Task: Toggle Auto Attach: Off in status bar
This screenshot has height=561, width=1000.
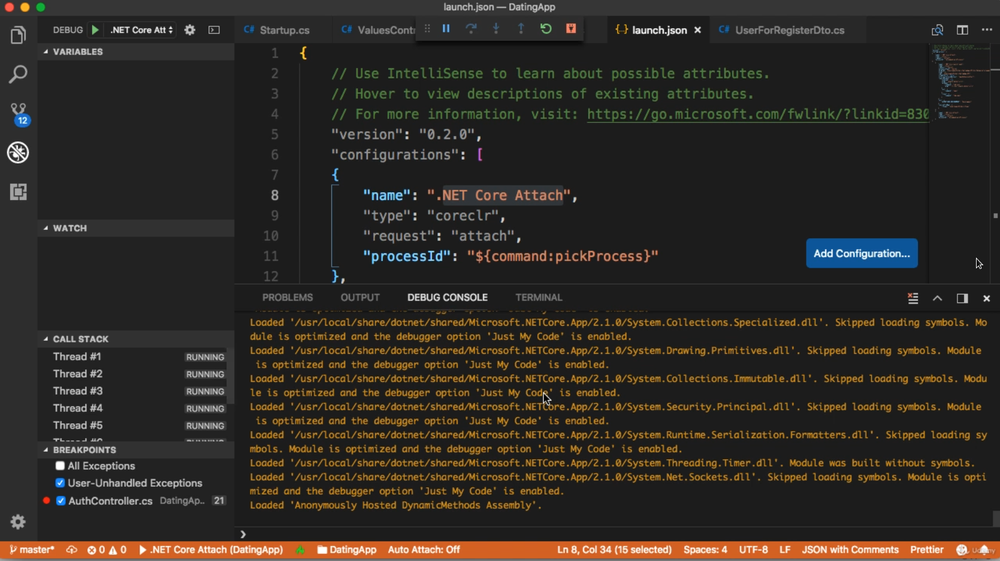Action: coord(423,550)
